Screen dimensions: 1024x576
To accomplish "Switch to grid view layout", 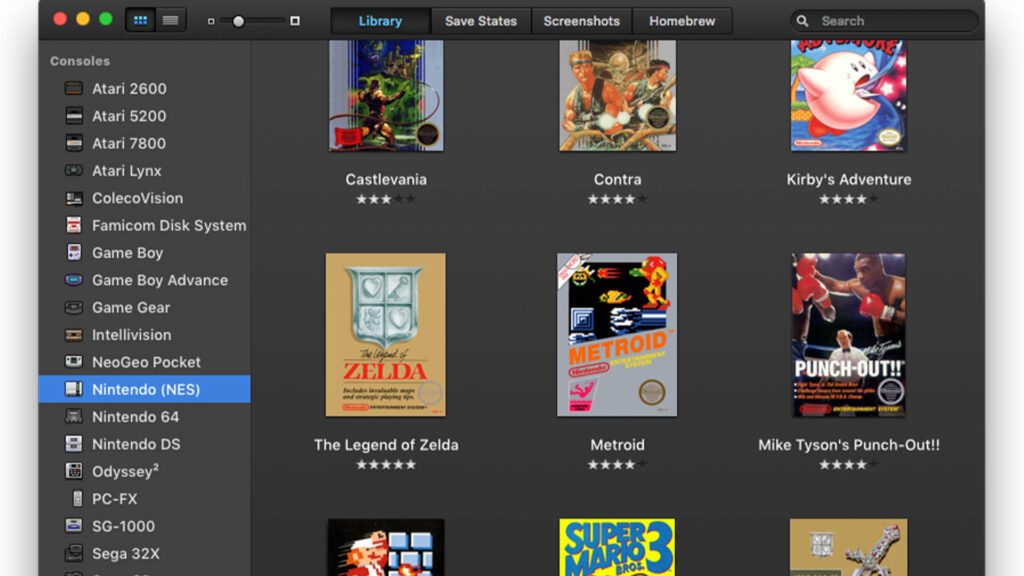I will [x=140, y=20].
